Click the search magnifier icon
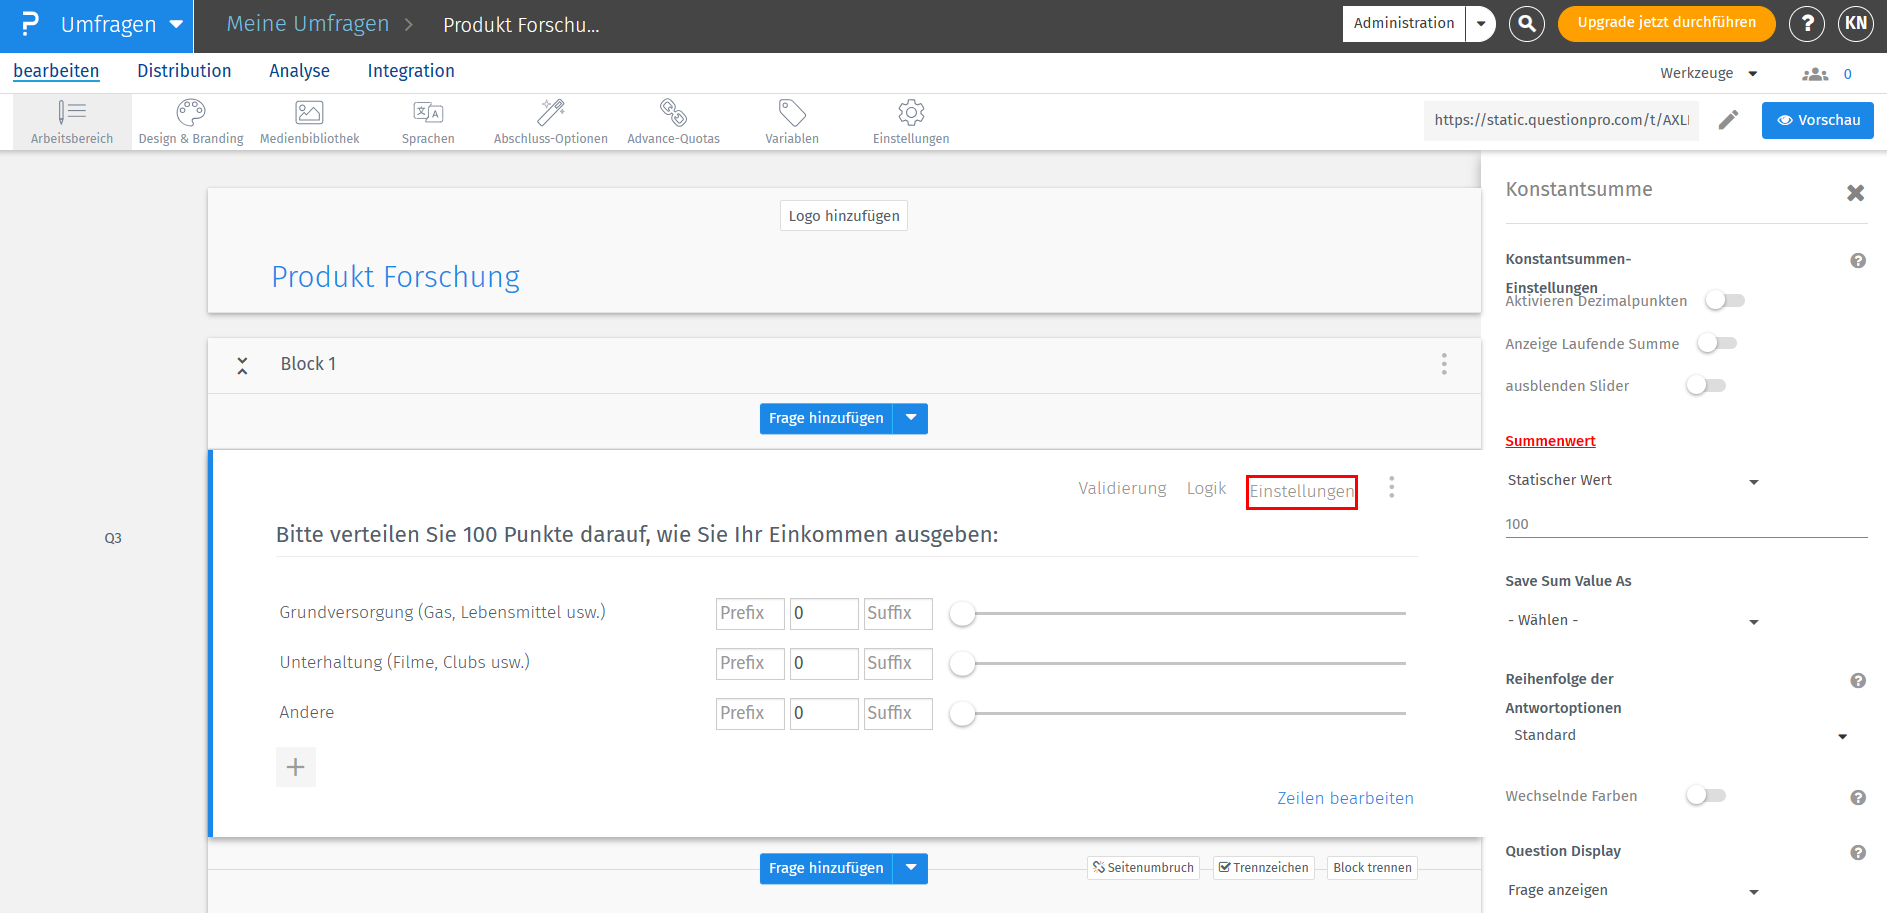 (x=1526, y=23)
